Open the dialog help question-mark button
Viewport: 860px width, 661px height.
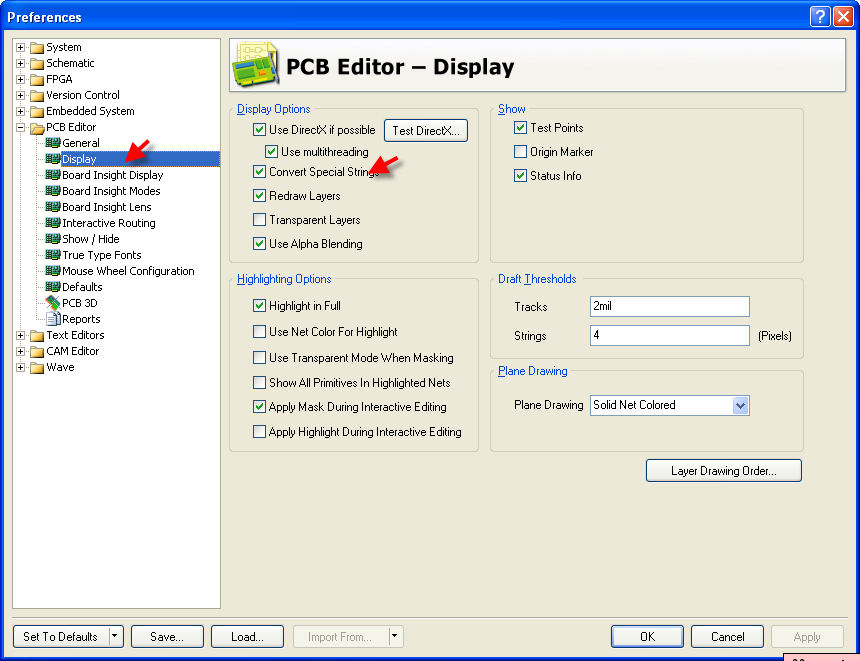819,17
